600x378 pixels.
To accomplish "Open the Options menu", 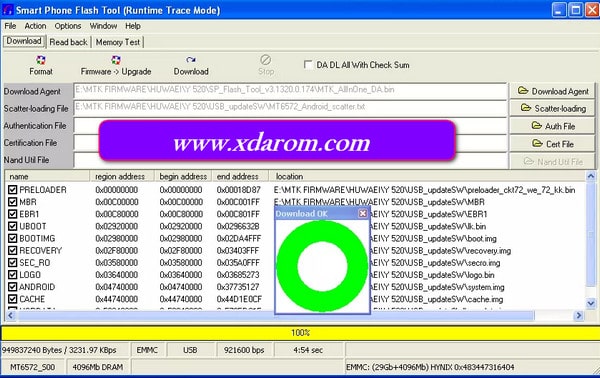I will coord(68,26).
